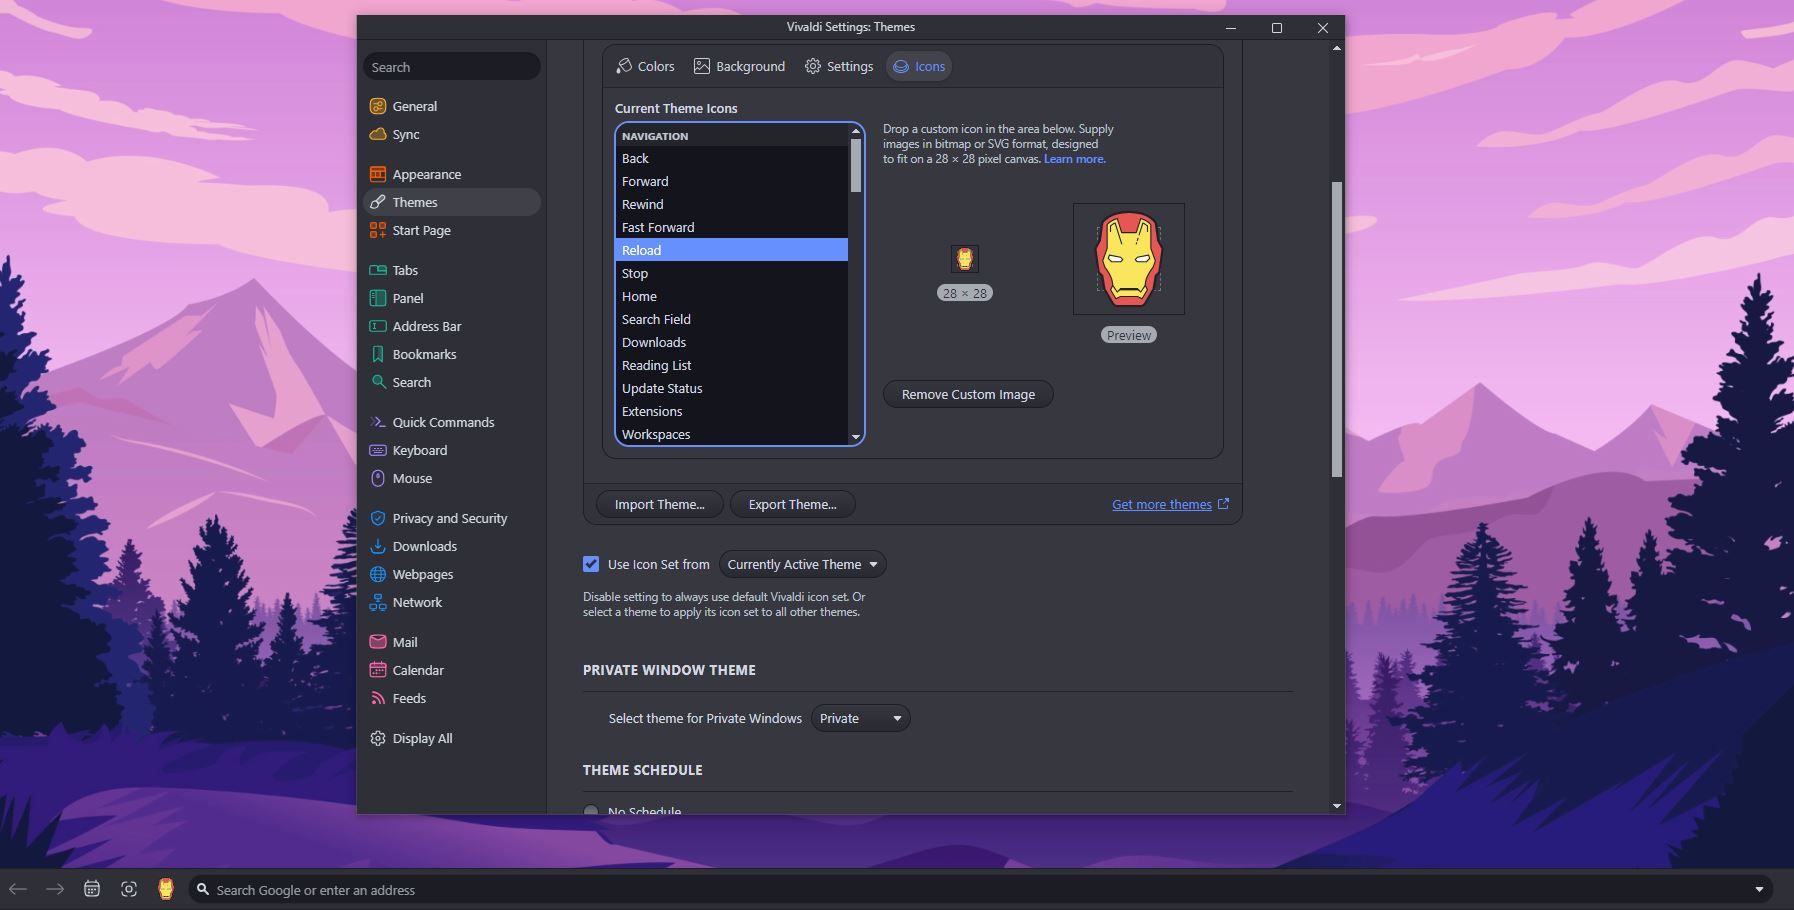This screenshot has width=1794, height=910.
Task: Uncheck the Use Icon Set from checkbox
Action: [x=591, y=564]
